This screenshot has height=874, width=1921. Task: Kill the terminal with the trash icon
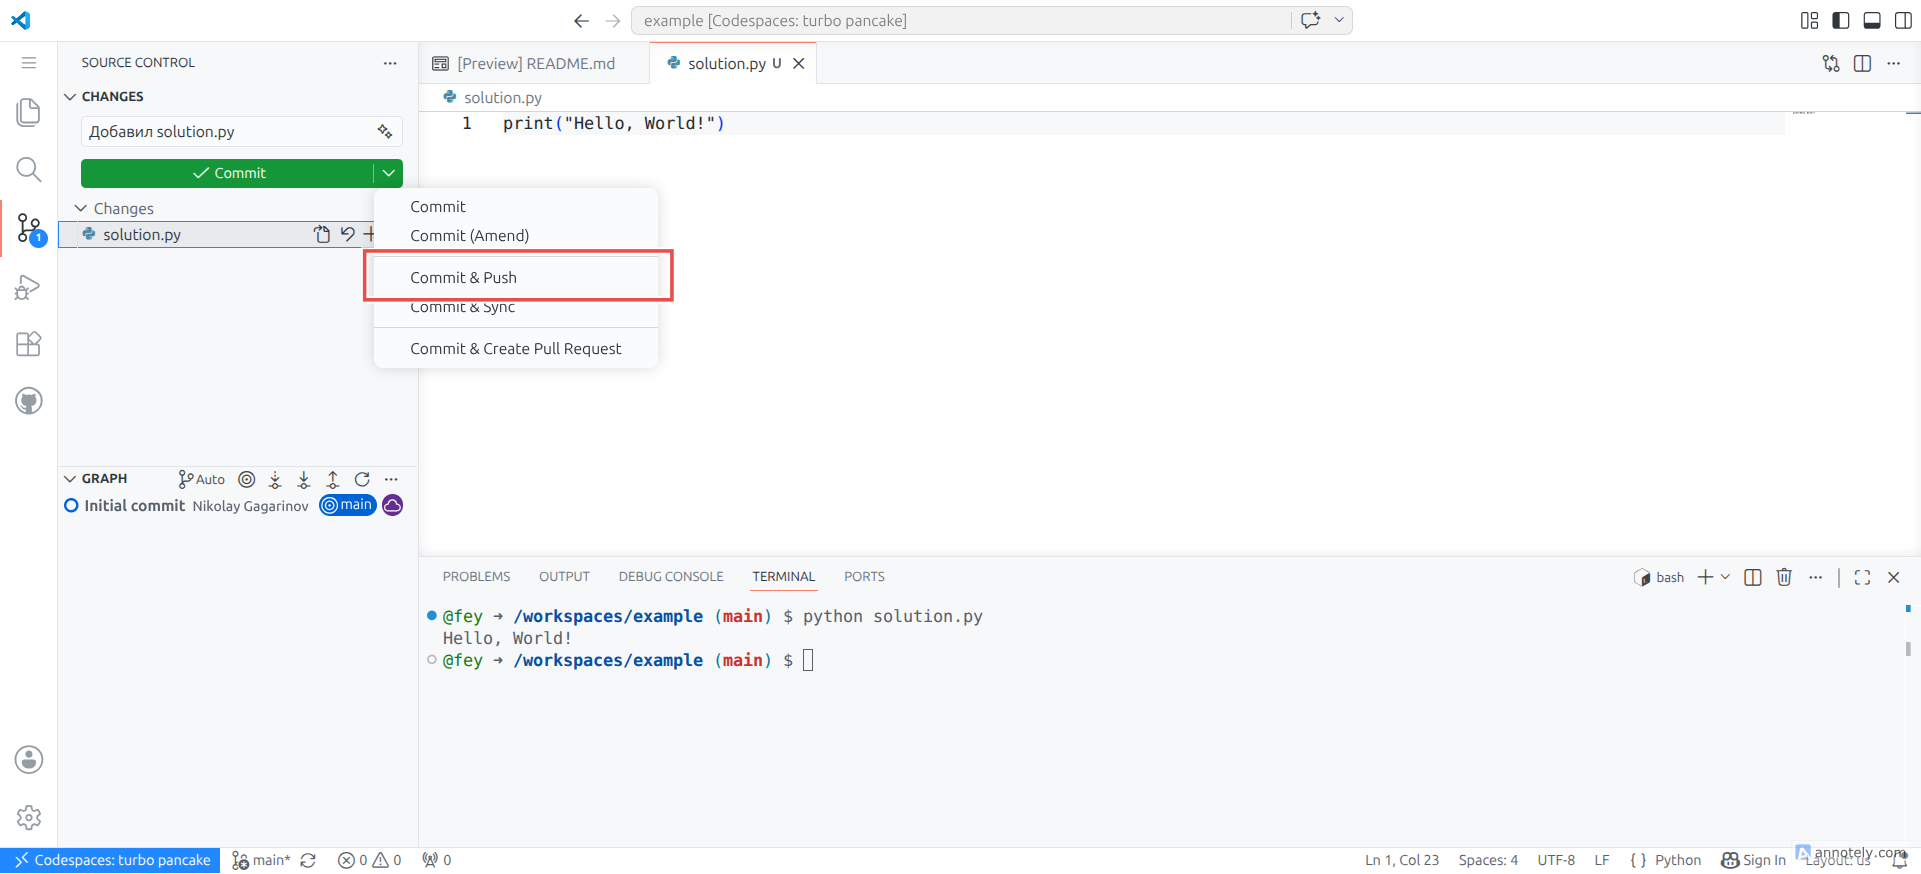coord(1784,577)
